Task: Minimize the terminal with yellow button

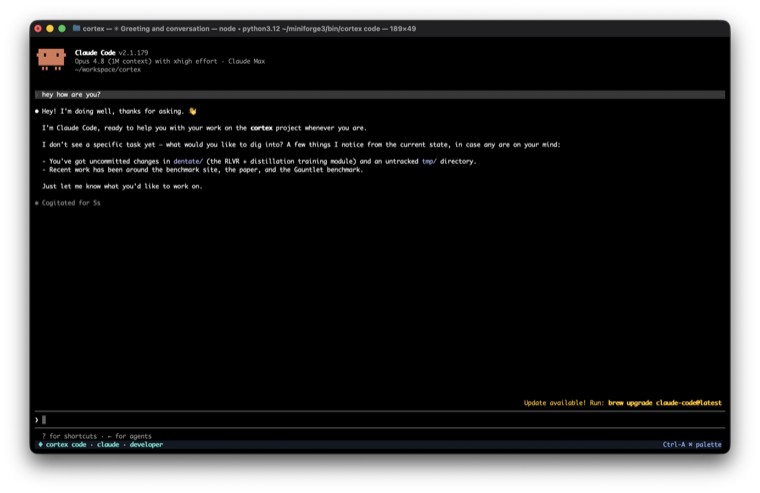Action: click(50, 29)
